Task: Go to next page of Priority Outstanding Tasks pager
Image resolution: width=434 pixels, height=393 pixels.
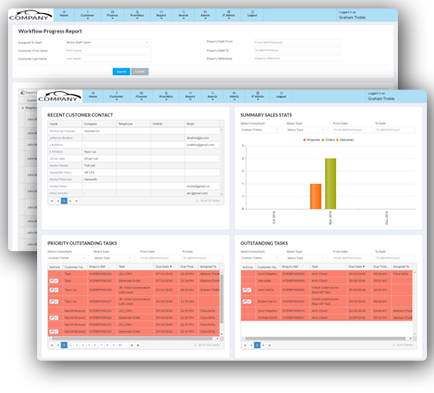Action: point(132,345)
